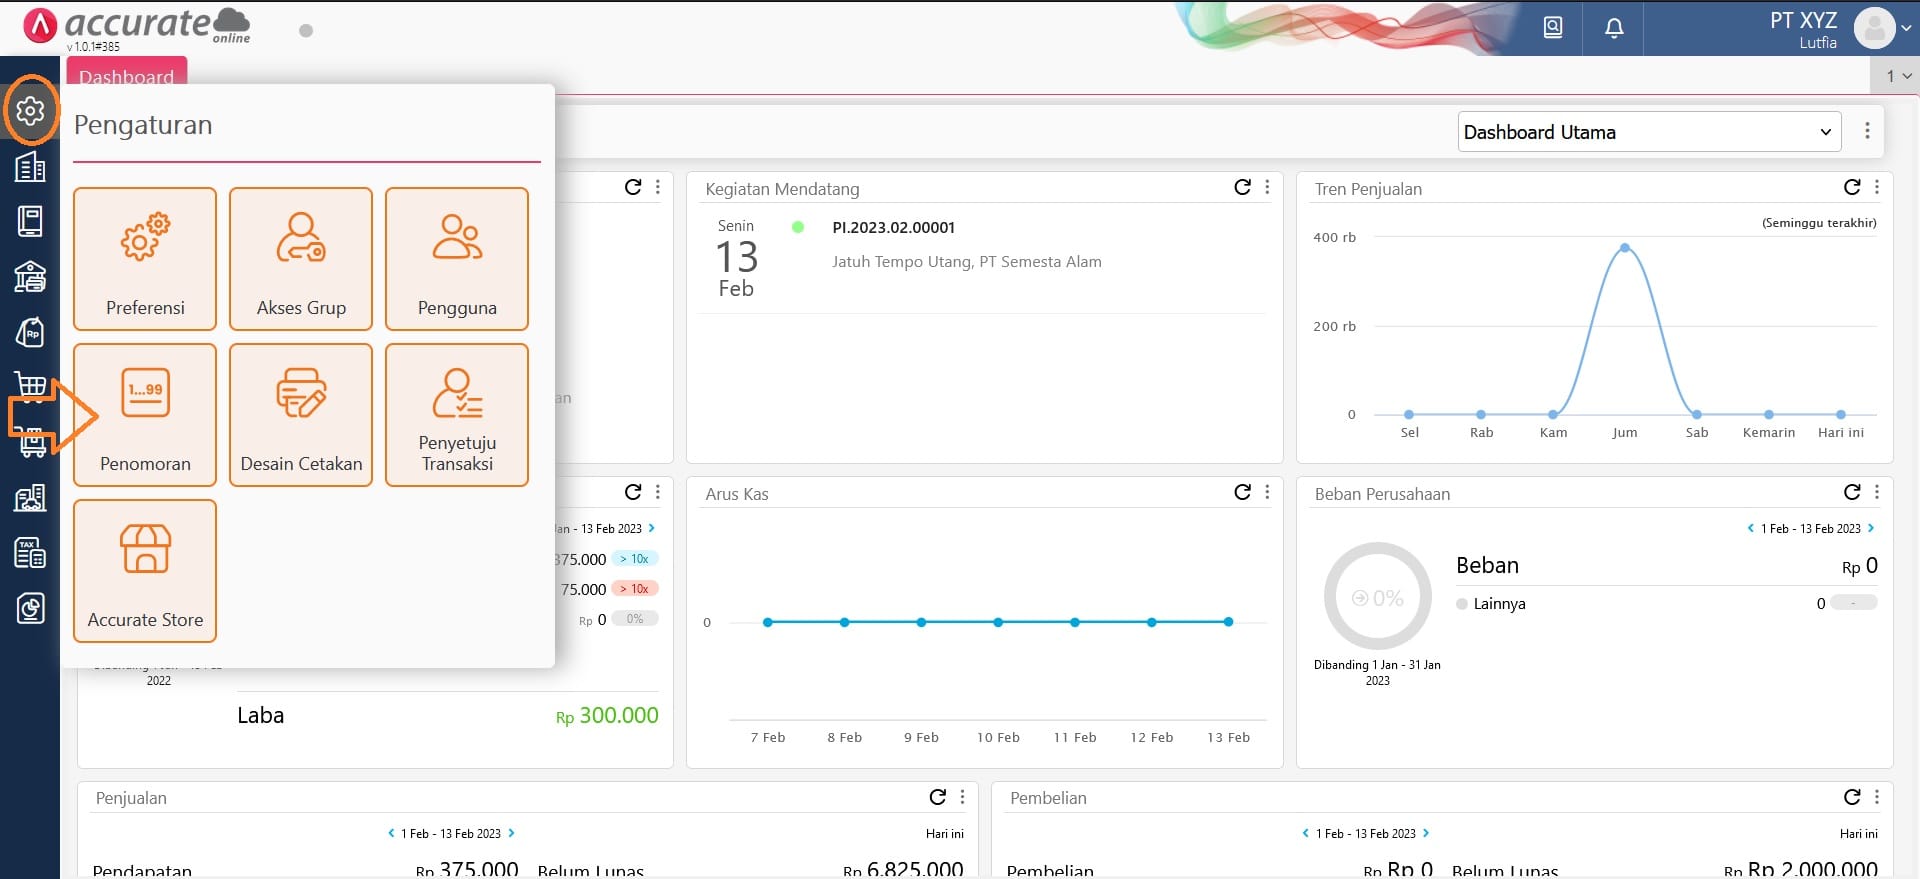Open the Penyetuju Transaksi tile

coord(457,415)
